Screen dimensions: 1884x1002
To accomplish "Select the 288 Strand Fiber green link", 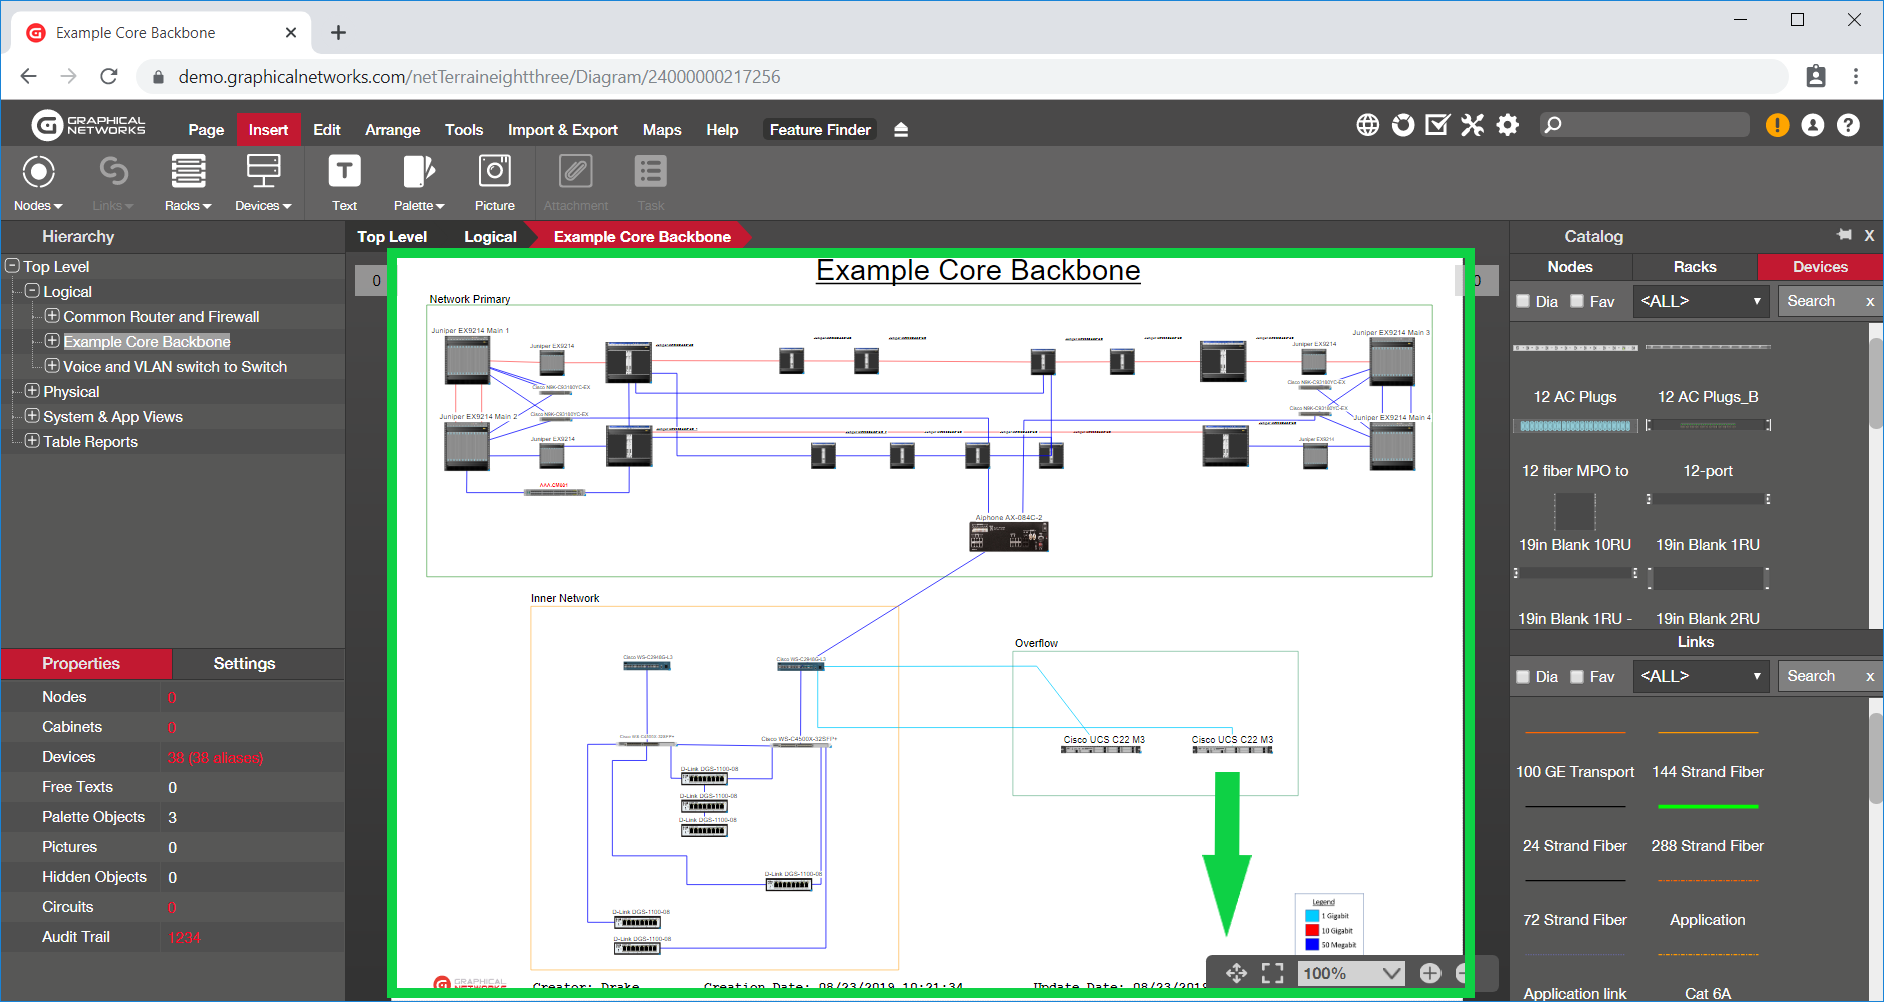I will [1707, 807].
